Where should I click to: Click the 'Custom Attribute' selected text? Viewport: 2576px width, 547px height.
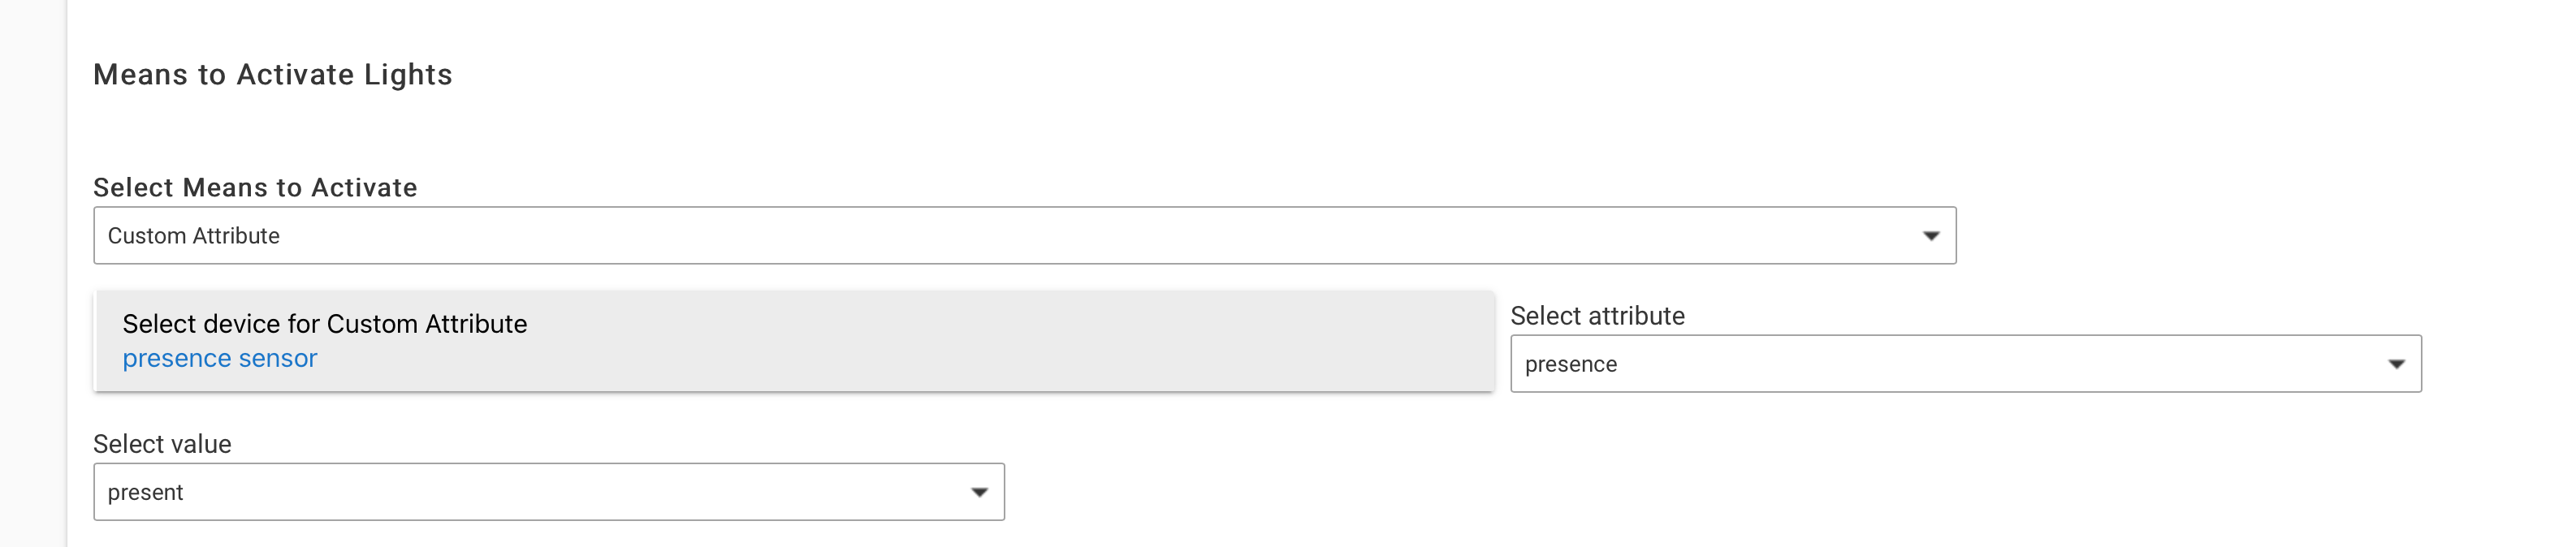point(194,236)
